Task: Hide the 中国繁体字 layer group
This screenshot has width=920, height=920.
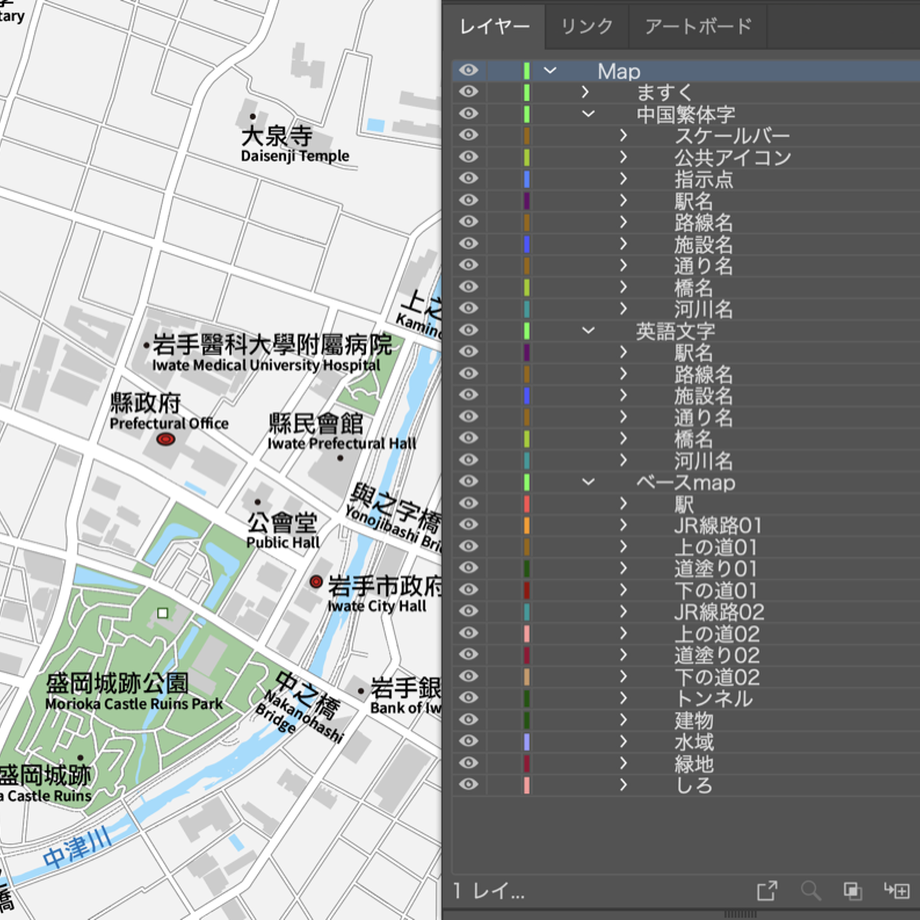Action: (468, 114)
